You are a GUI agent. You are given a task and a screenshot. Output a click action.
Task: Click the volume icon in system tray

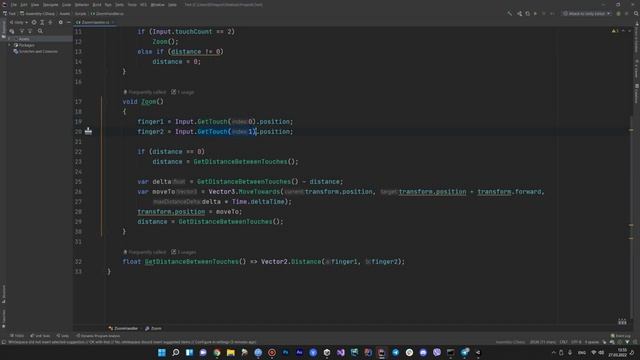pos(601,353)
